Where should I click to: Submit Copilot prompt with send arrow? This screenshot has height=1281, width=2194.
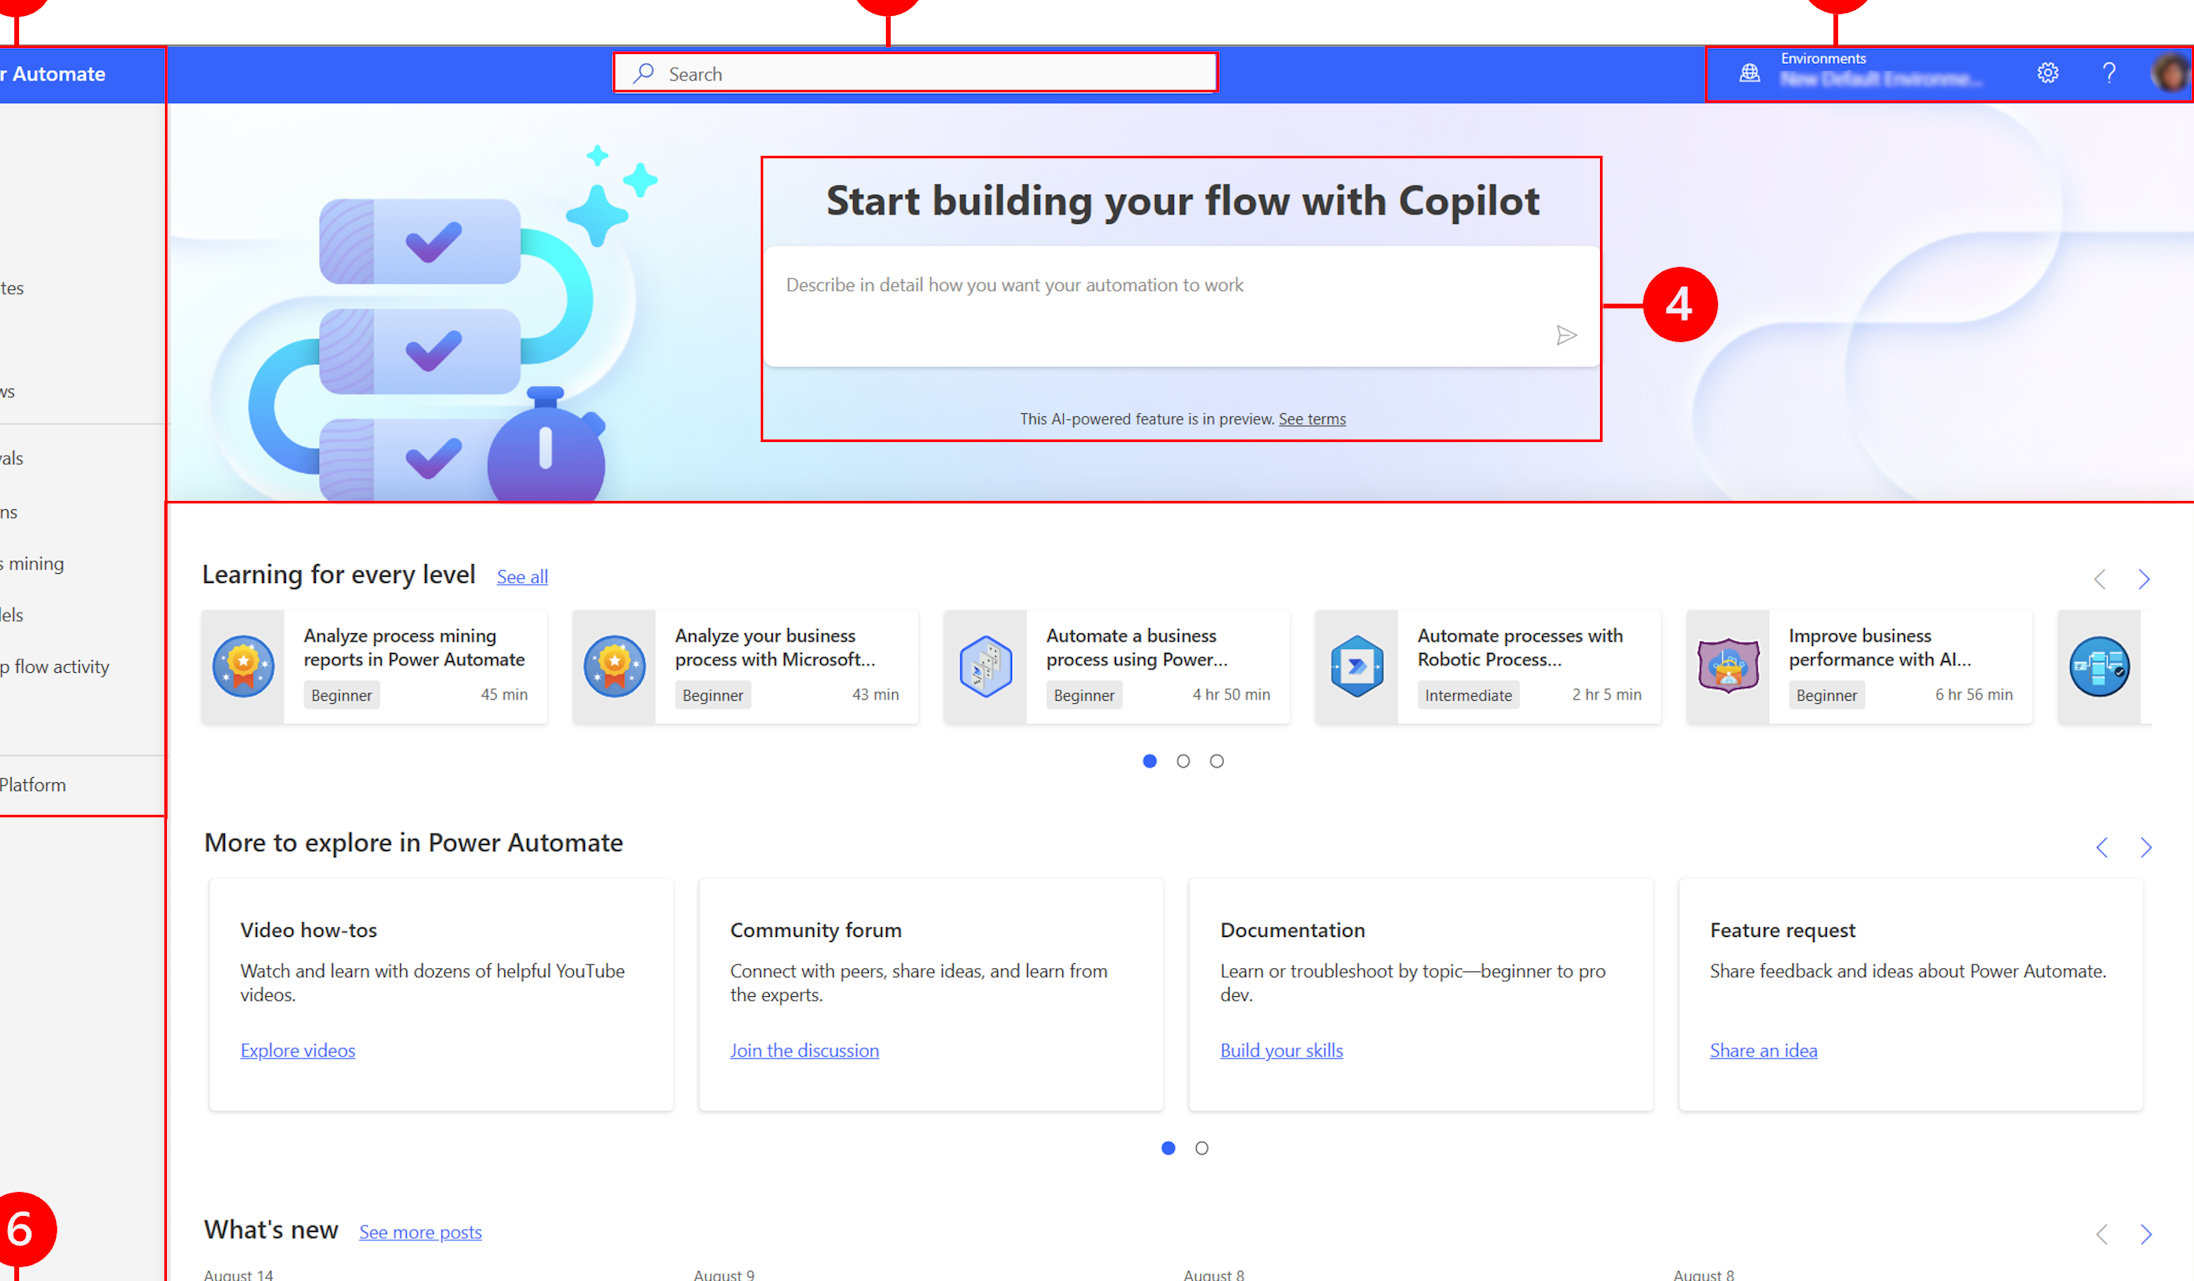pos(1565,336)
